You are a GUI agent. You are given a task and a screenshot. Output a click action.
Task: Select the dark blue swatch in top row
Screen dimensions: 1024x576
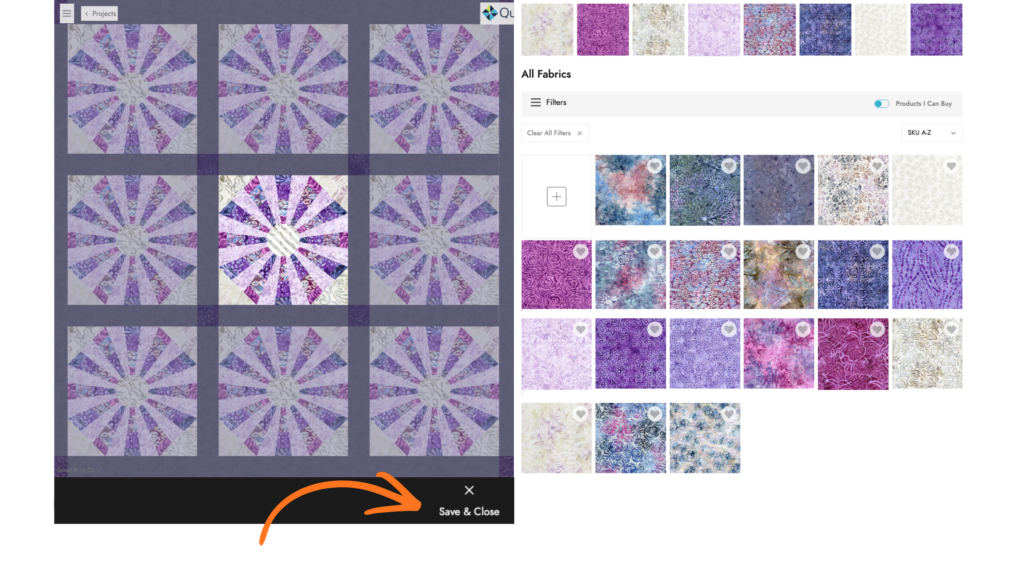(825, 30)
